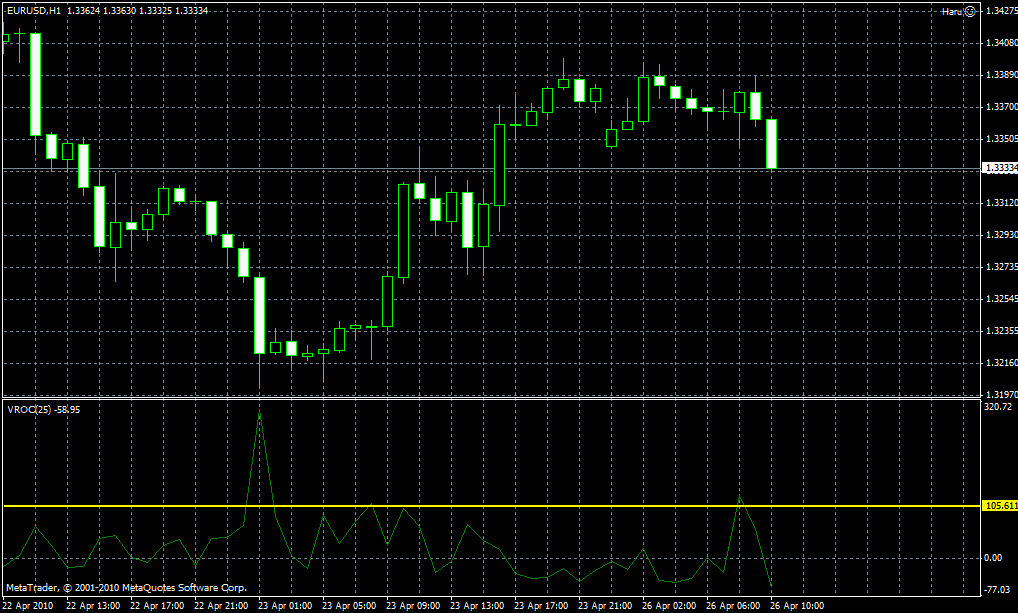Click the last candlestick at current price
Image resolution: width=1018 pixels, height=613 pixels.
coord(772,144)
